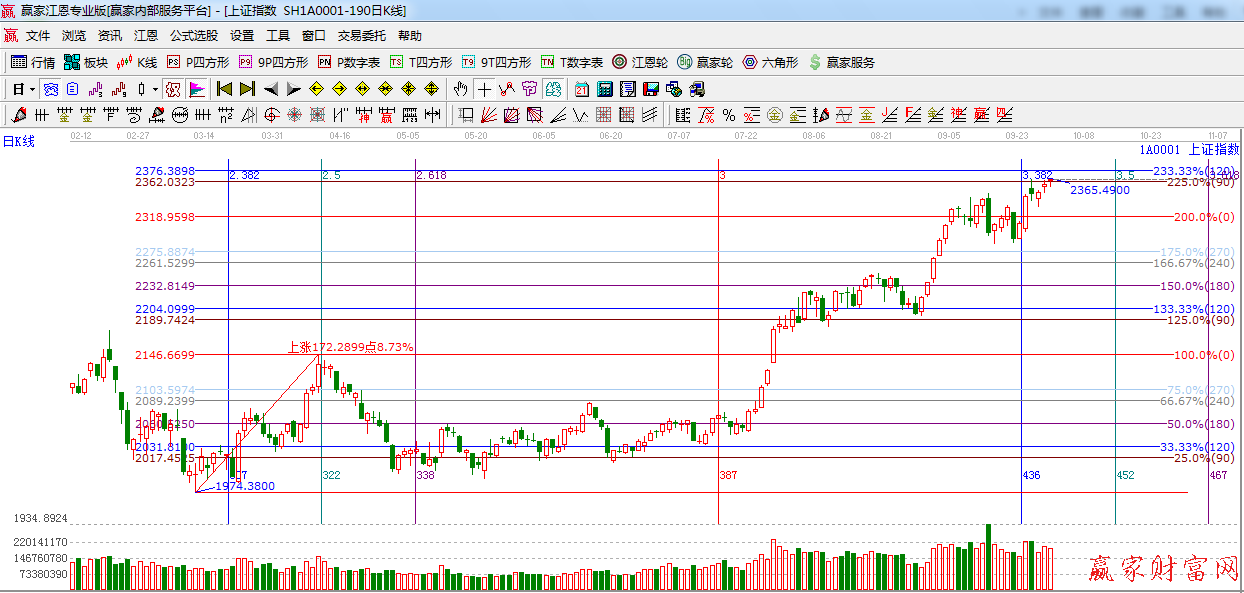Click the 赢家服务 dollar-sign icon
The height and width of the screenshot is (593, 1244).
pyautogui.click(x=815, y=62)
